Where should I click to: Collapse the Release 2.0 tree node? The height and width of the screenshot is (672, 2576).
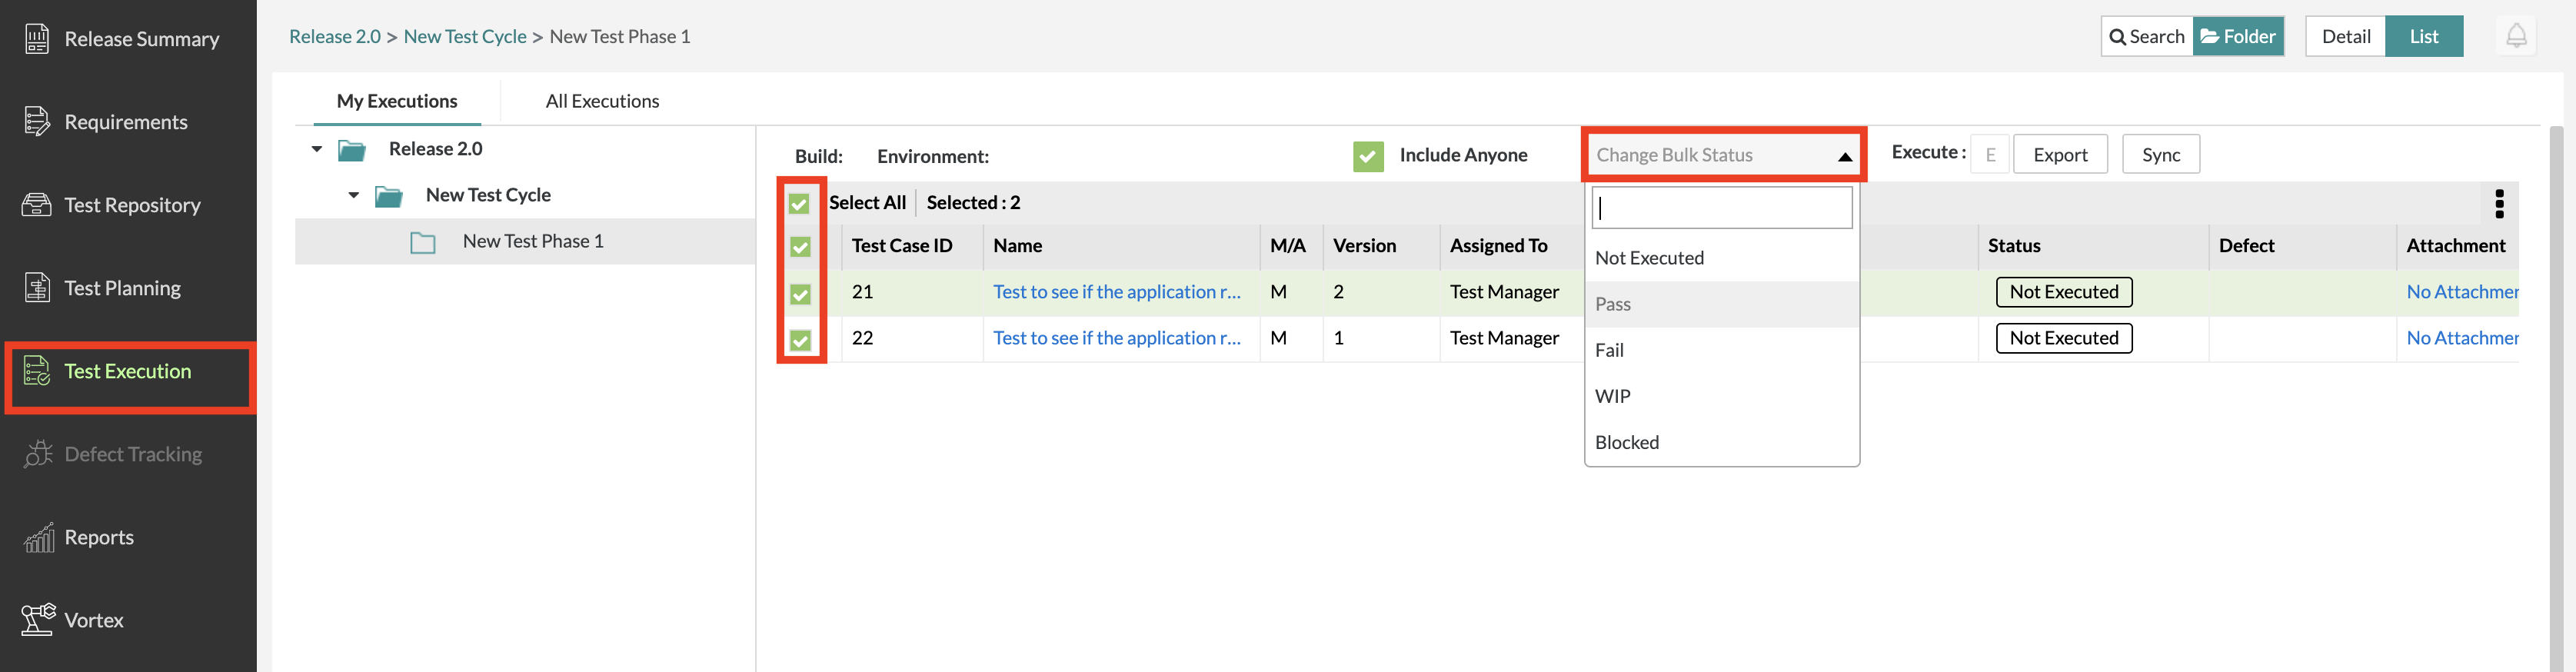click(x=317, y=149)
